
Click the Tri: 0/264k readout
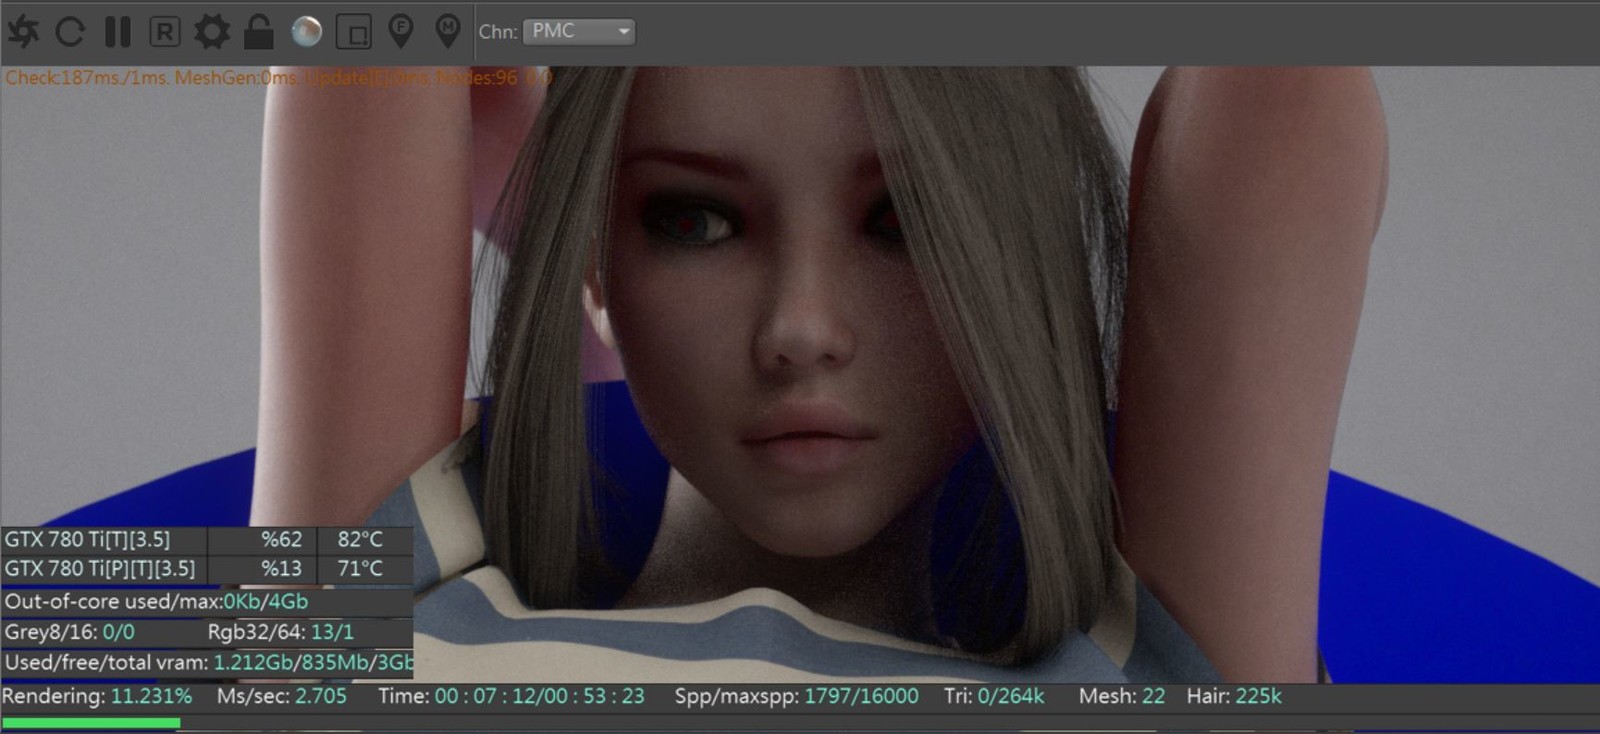(x=994, y=696)
